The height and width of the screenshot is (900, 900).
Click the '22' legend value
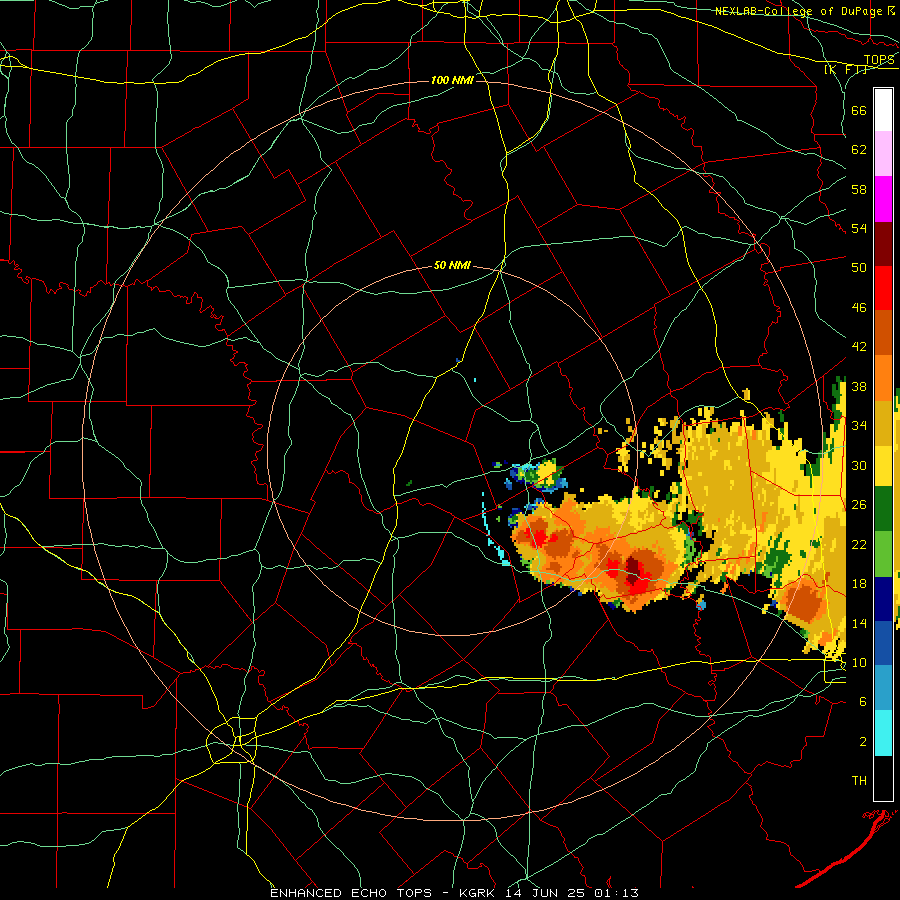coord(859,544)
